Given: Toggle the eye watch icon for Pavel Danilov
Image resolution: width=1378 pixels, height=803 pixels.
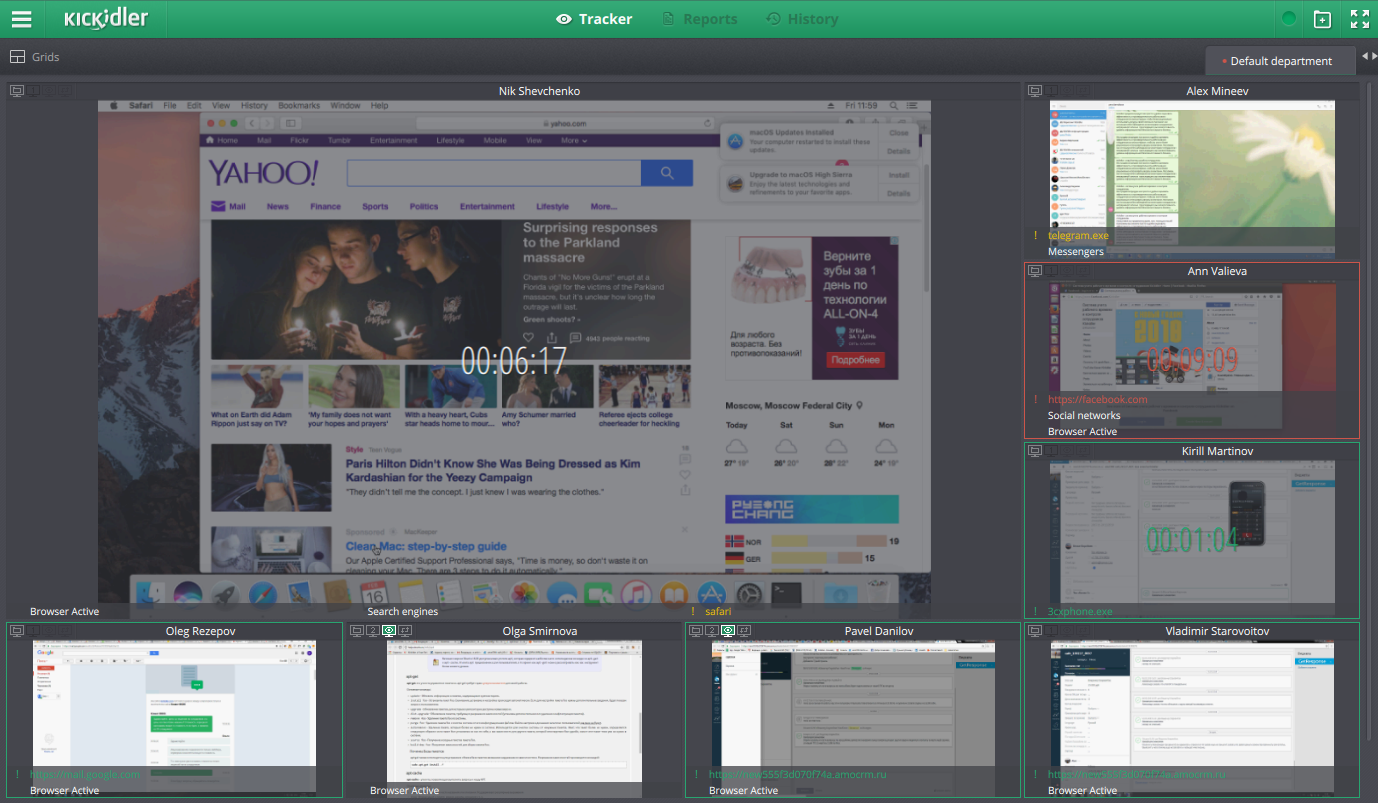Looking at the screenshot, I should point(728,631).
